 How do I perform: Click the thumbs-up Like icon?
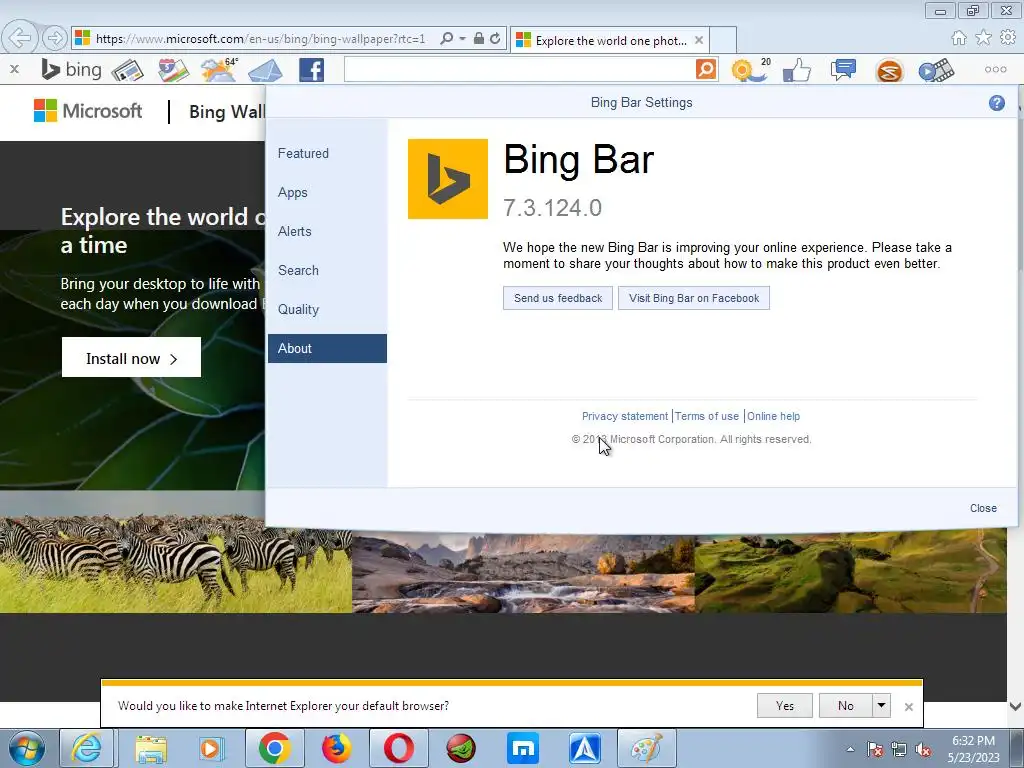[797, 70]
